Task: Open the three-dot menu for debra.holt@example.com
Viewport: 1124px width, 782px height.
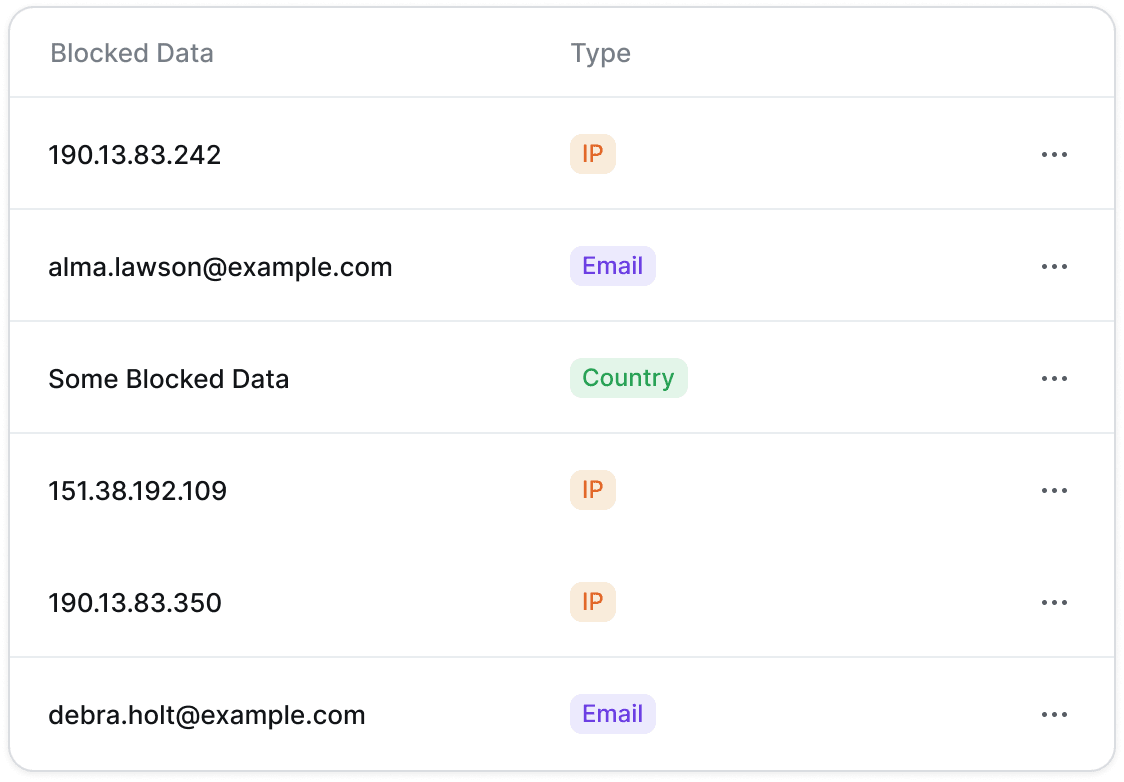Action: click(1054, 714)
